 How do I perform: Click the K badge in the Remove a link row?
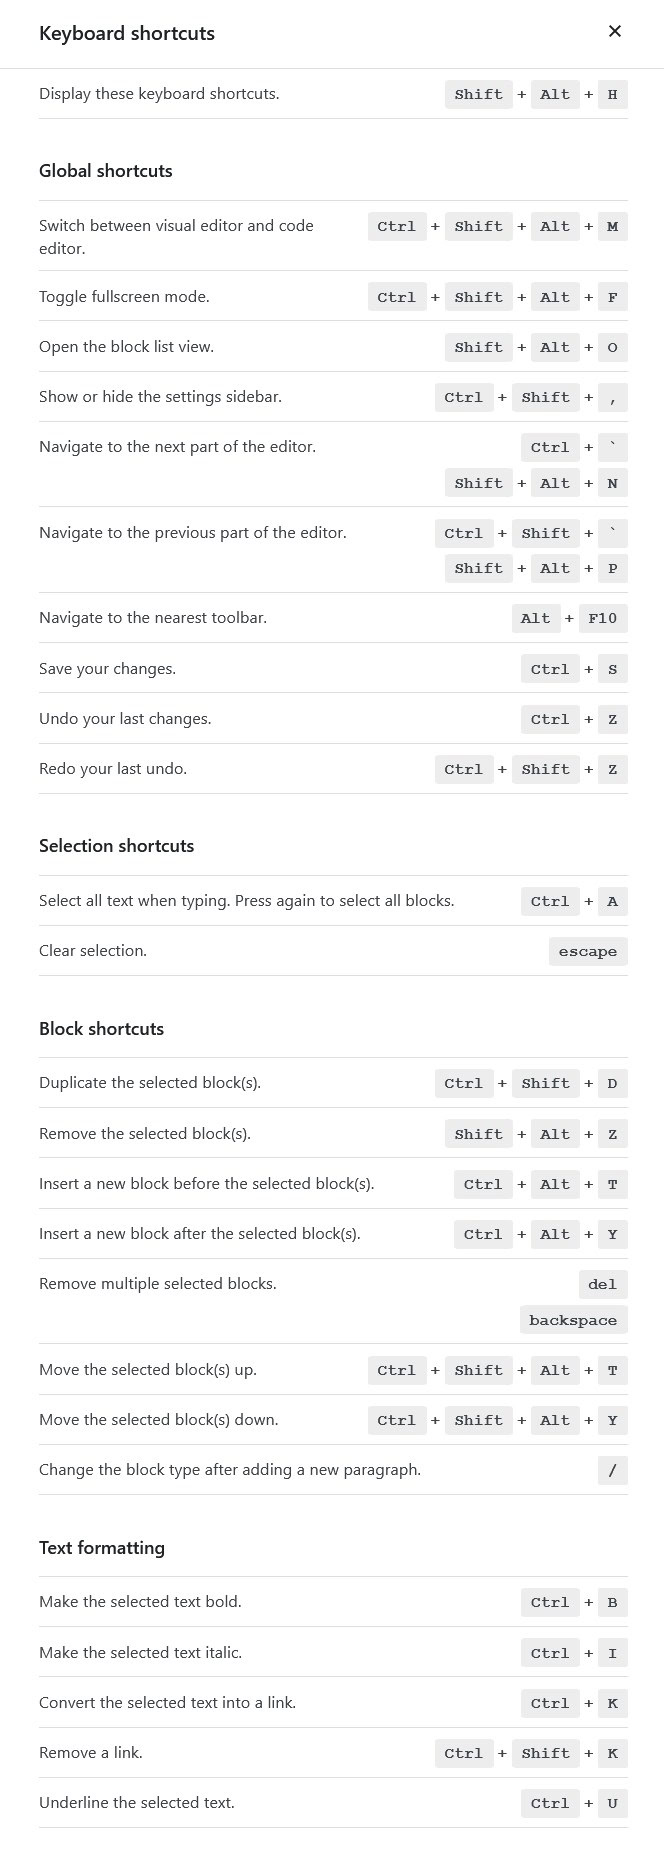[x=612, y=1753]
